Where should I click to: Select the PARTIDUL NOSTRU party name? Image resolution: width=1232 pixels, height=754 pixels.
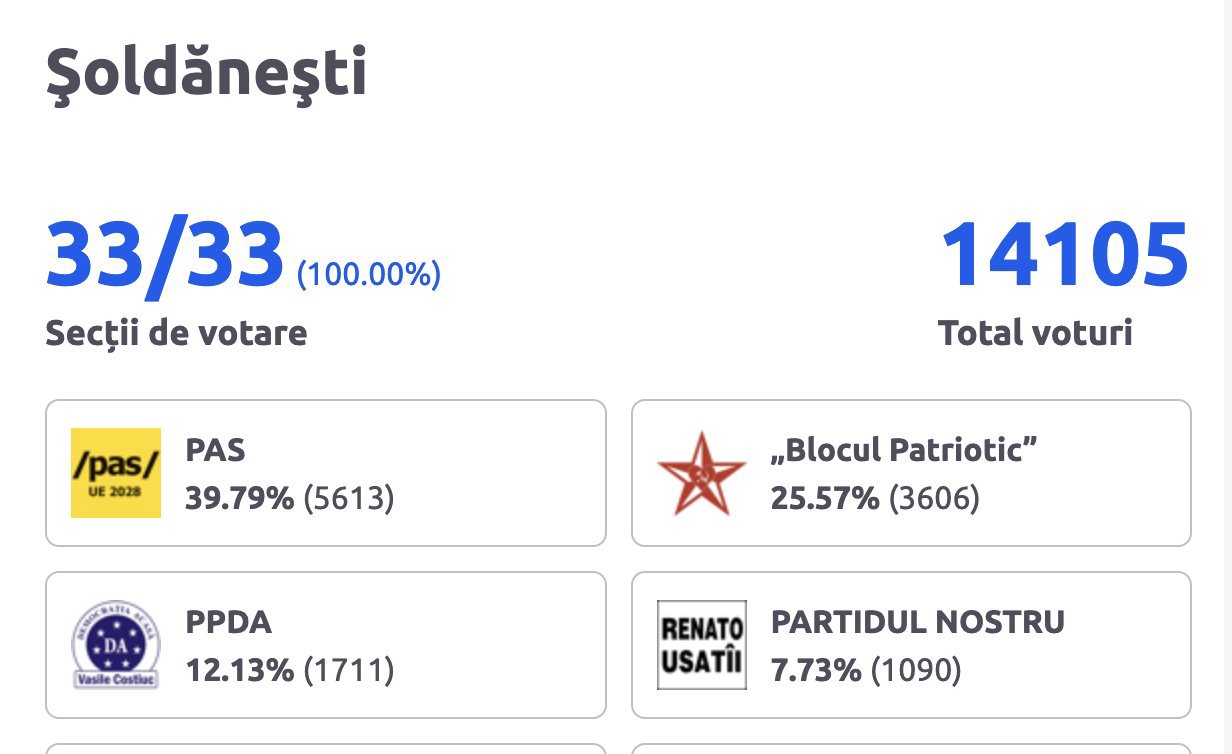point(917,622)
